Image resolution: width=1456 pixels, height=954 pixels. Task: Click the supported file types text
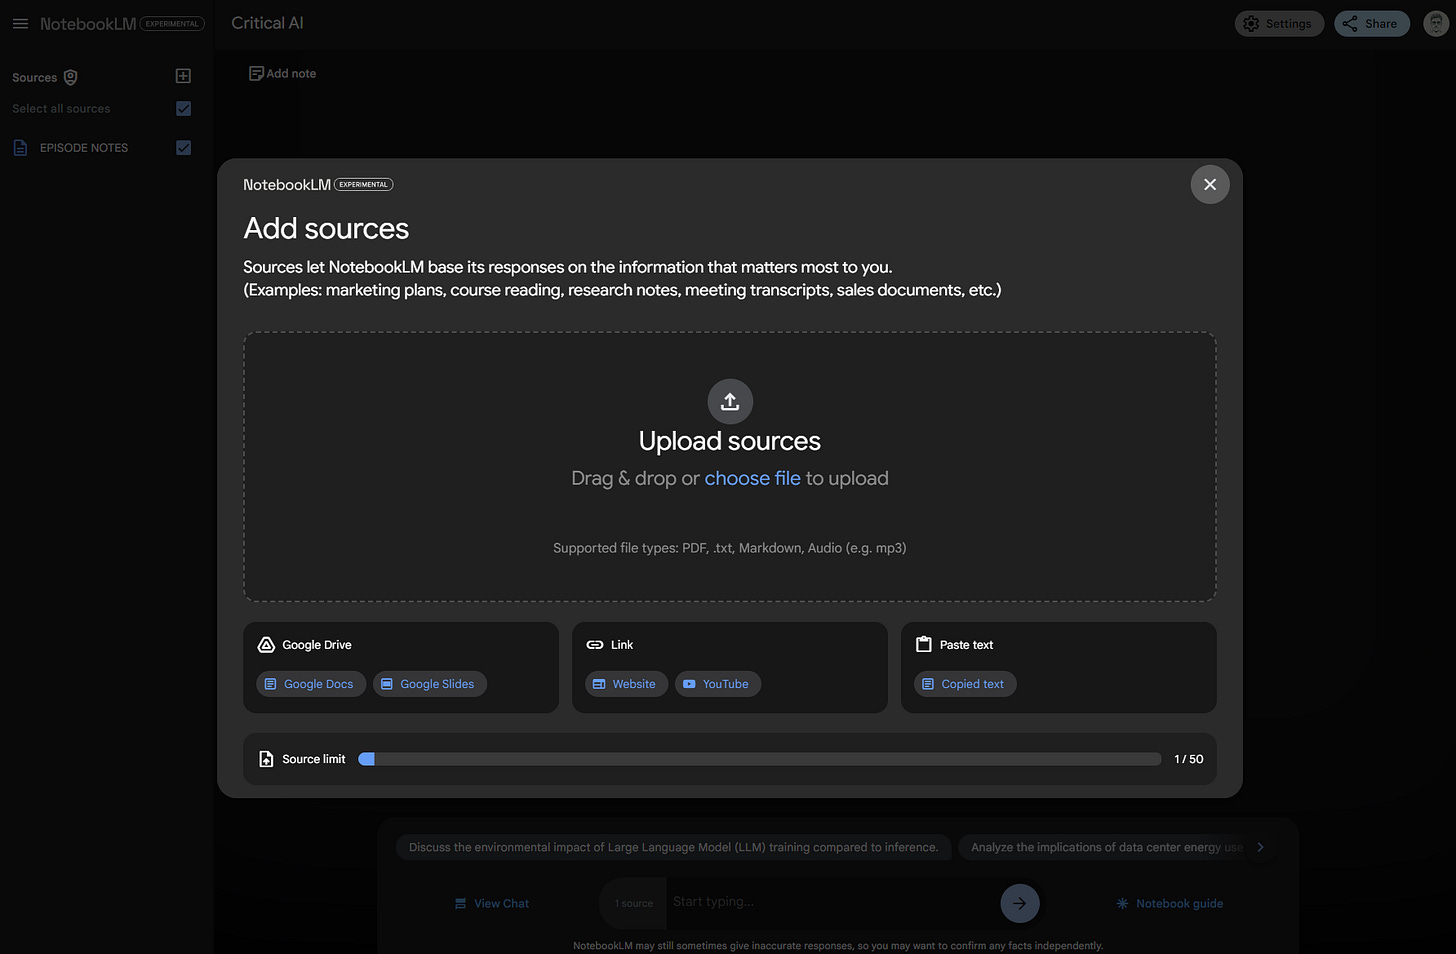click(730, 548)
